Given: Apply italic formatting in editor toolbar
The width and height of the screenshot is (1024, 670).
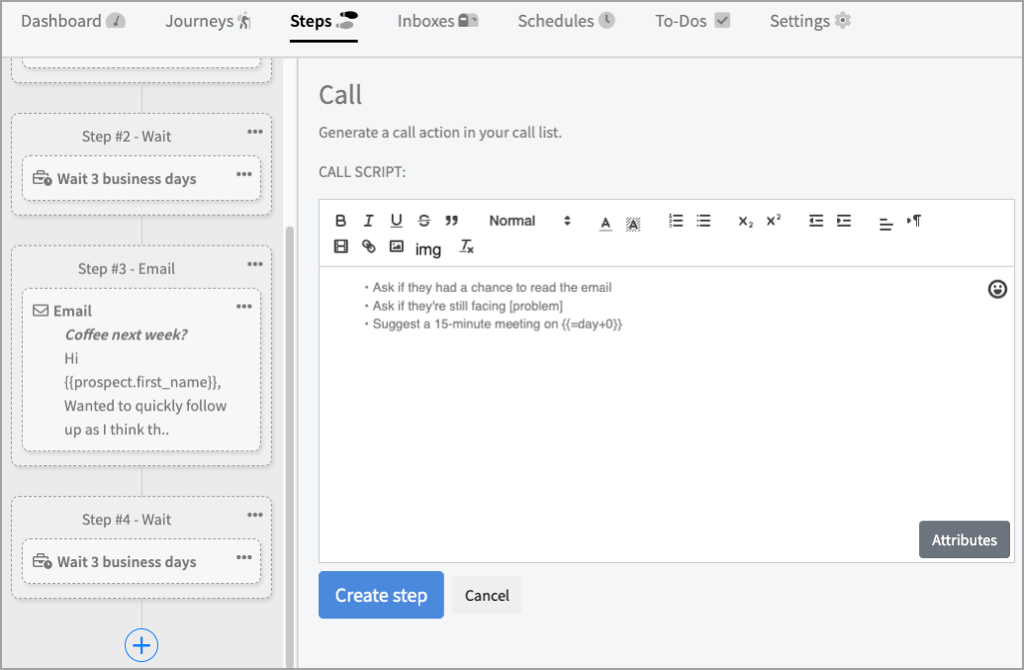Looking at the screenshot, I should [368, 221].
